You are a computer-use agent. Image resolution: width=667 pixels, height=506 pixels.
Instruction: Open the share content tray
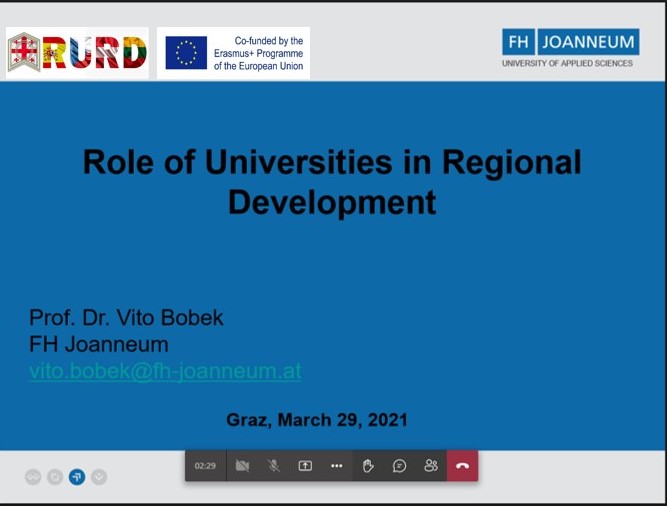coord(305,466)
